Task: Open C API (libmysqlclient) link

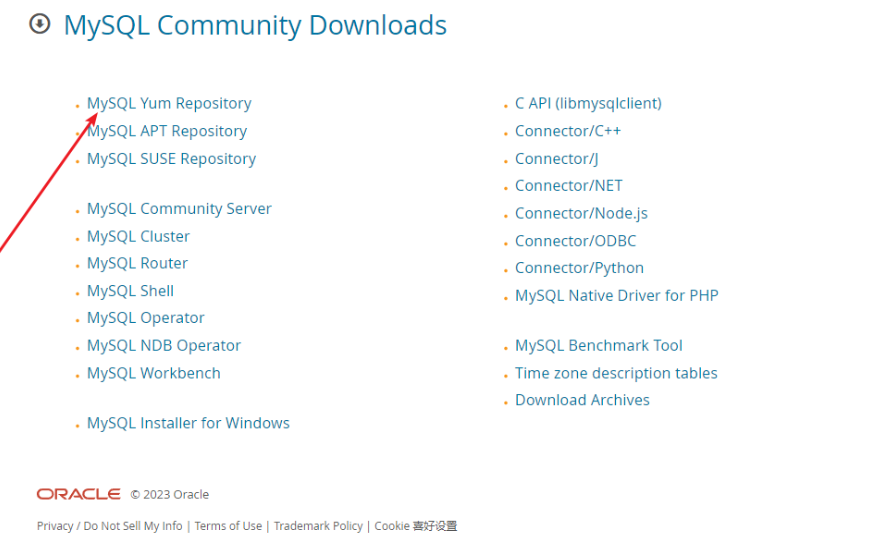Action: tap(588, 104)
